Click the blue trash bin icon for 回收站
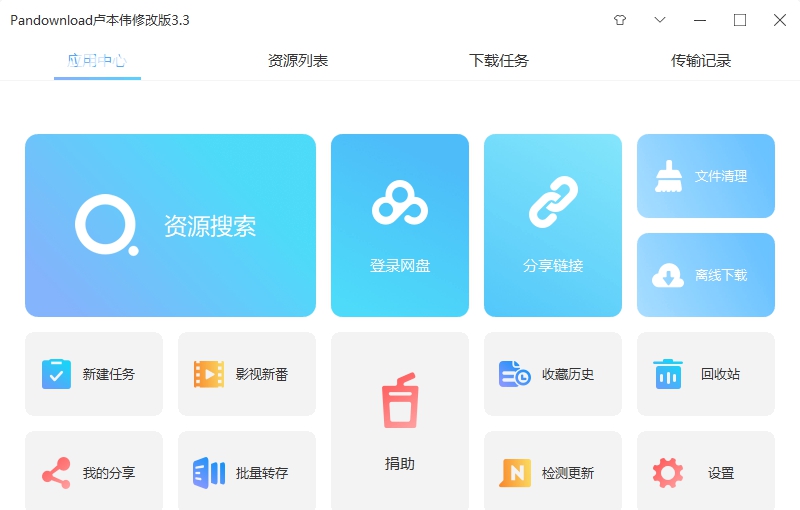This screenshot has width=800, height=510. [x=668, y=374]
